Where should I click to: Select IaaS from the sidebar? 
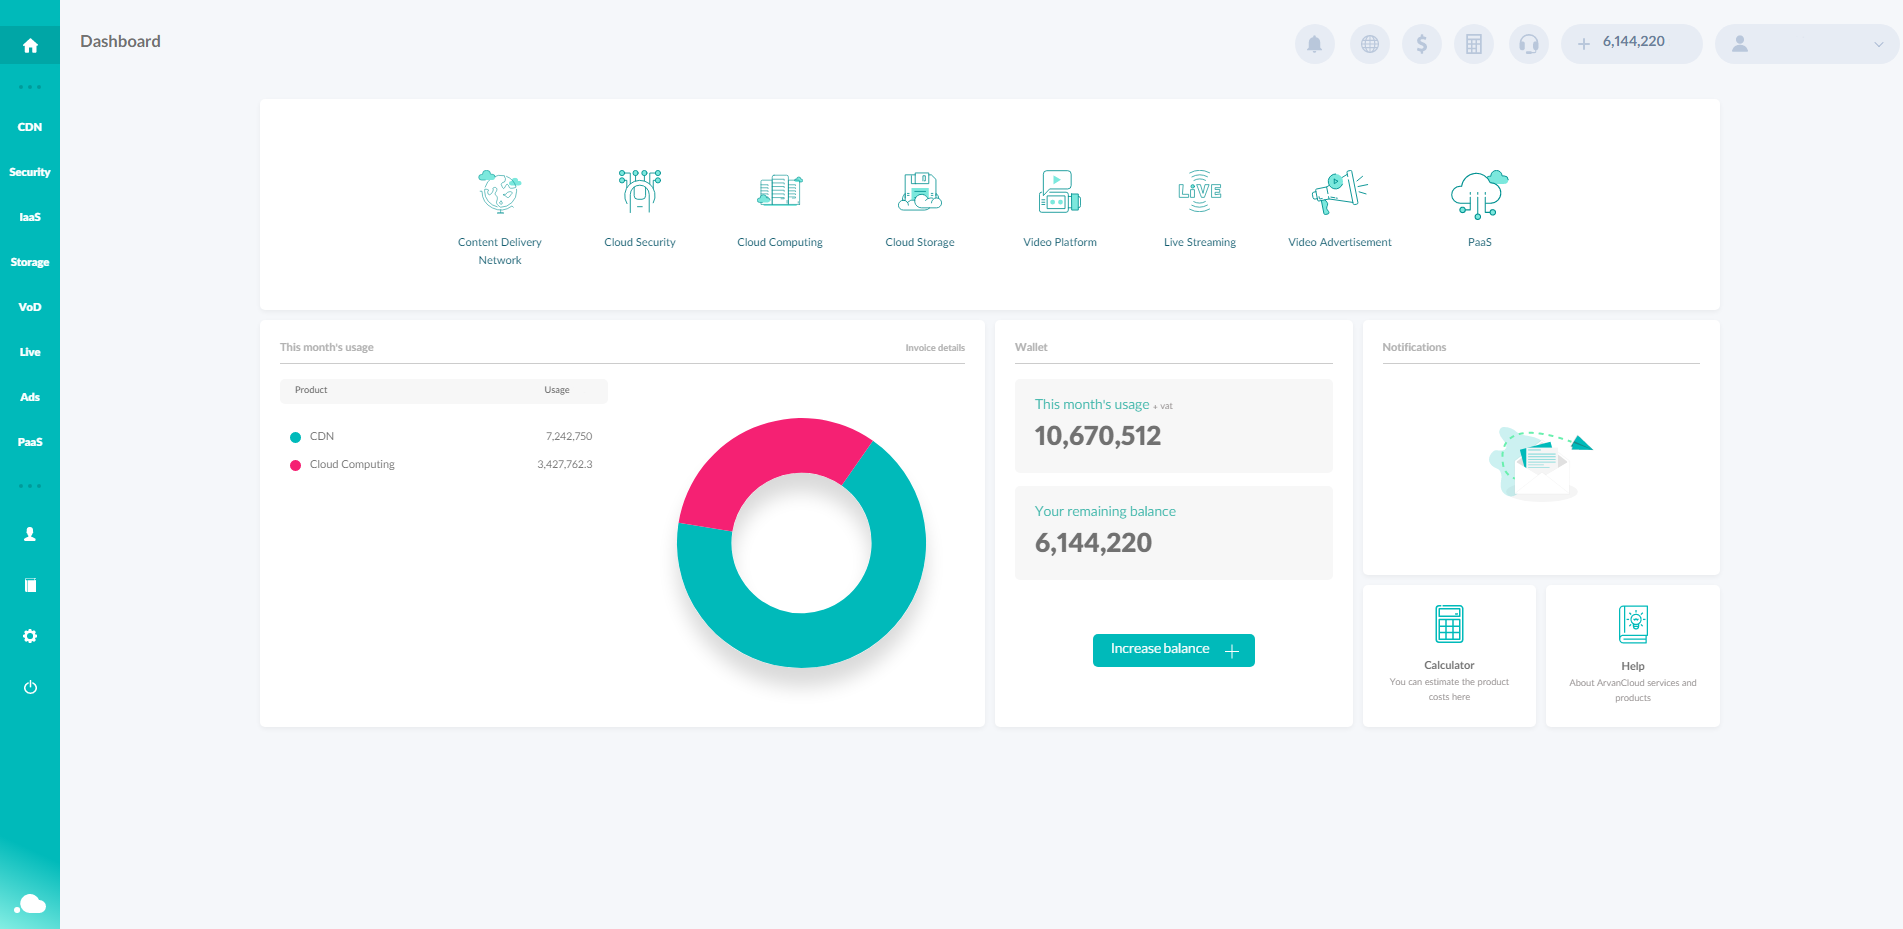point(30,217)
